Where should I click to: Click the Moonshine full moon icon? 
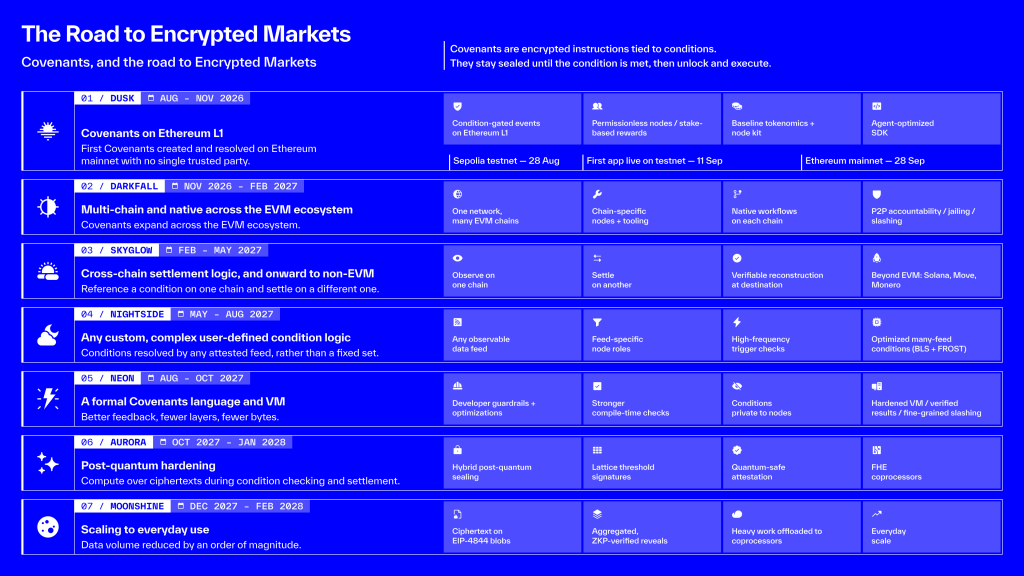(48, 527)
